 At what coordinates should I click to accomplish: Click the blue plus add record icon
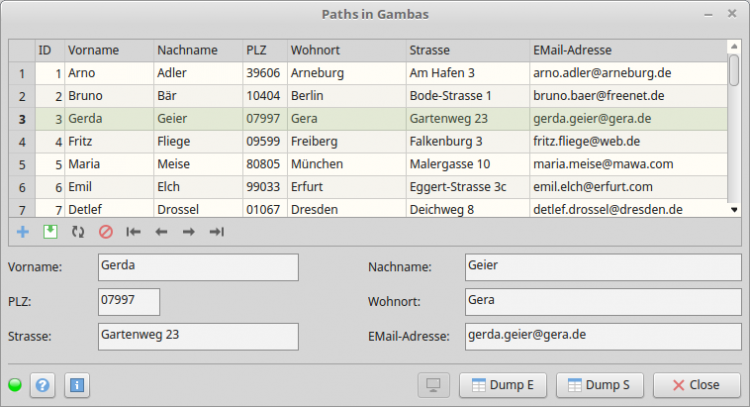23,232
